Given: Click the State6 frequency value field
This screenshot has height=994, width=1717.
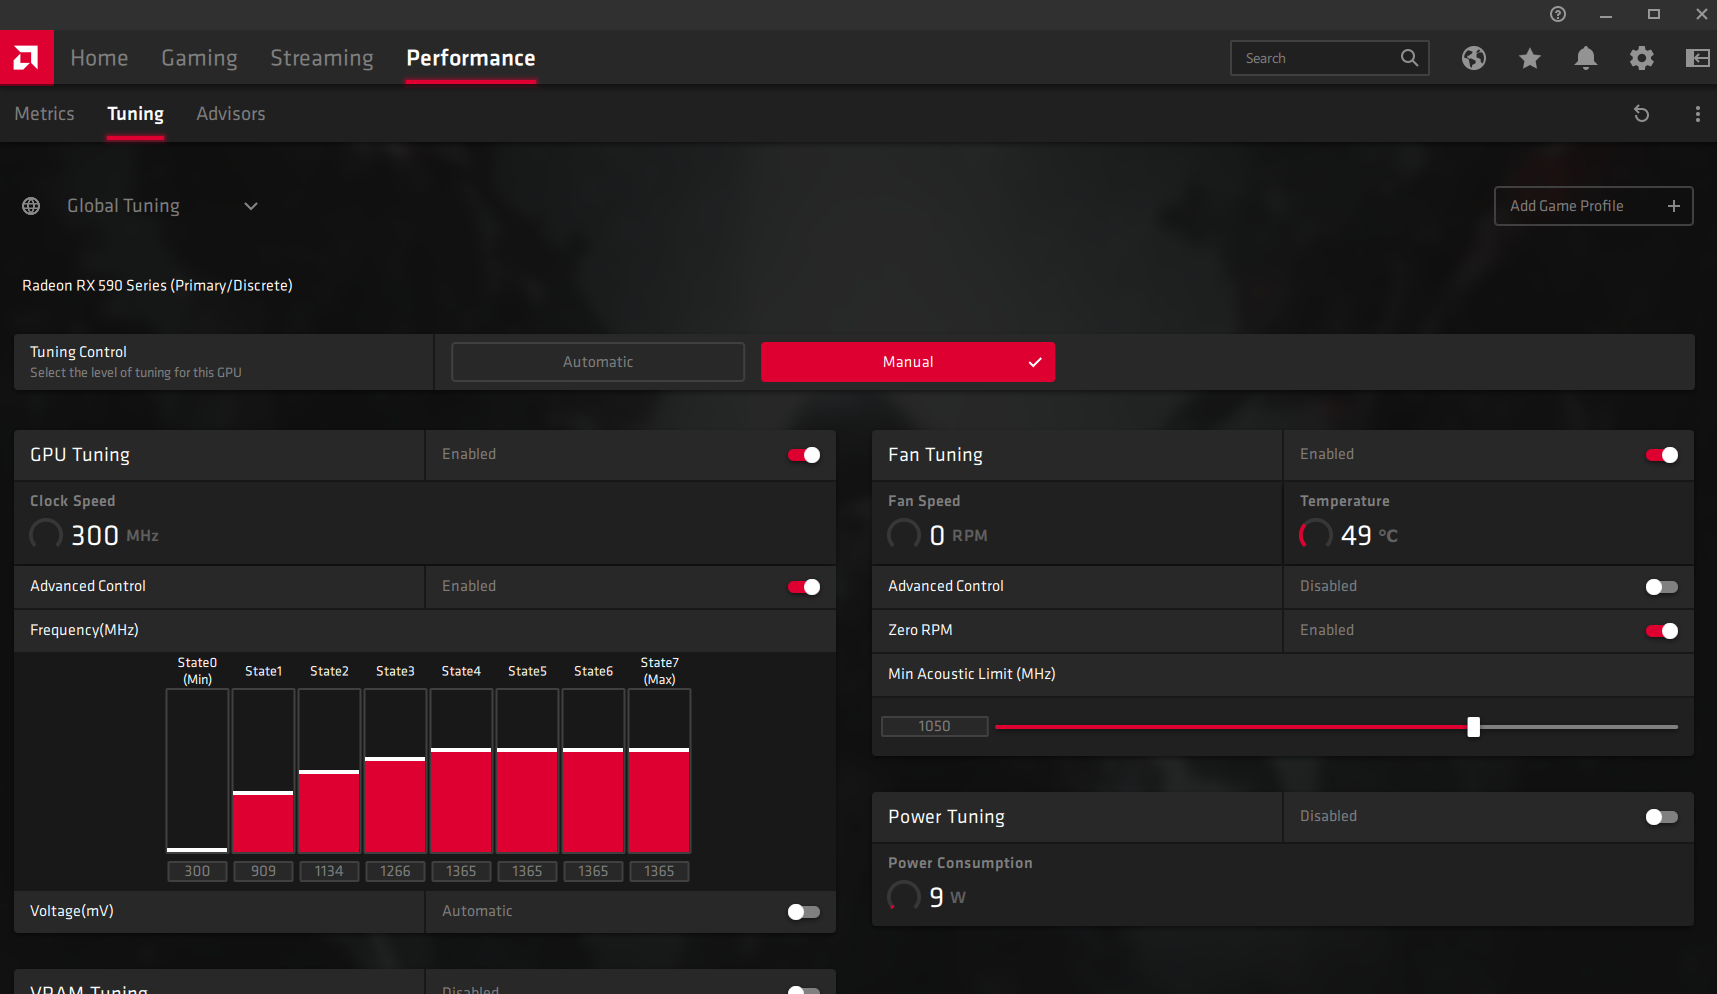Looking at the screenshot, I should (x=593, y=871).
